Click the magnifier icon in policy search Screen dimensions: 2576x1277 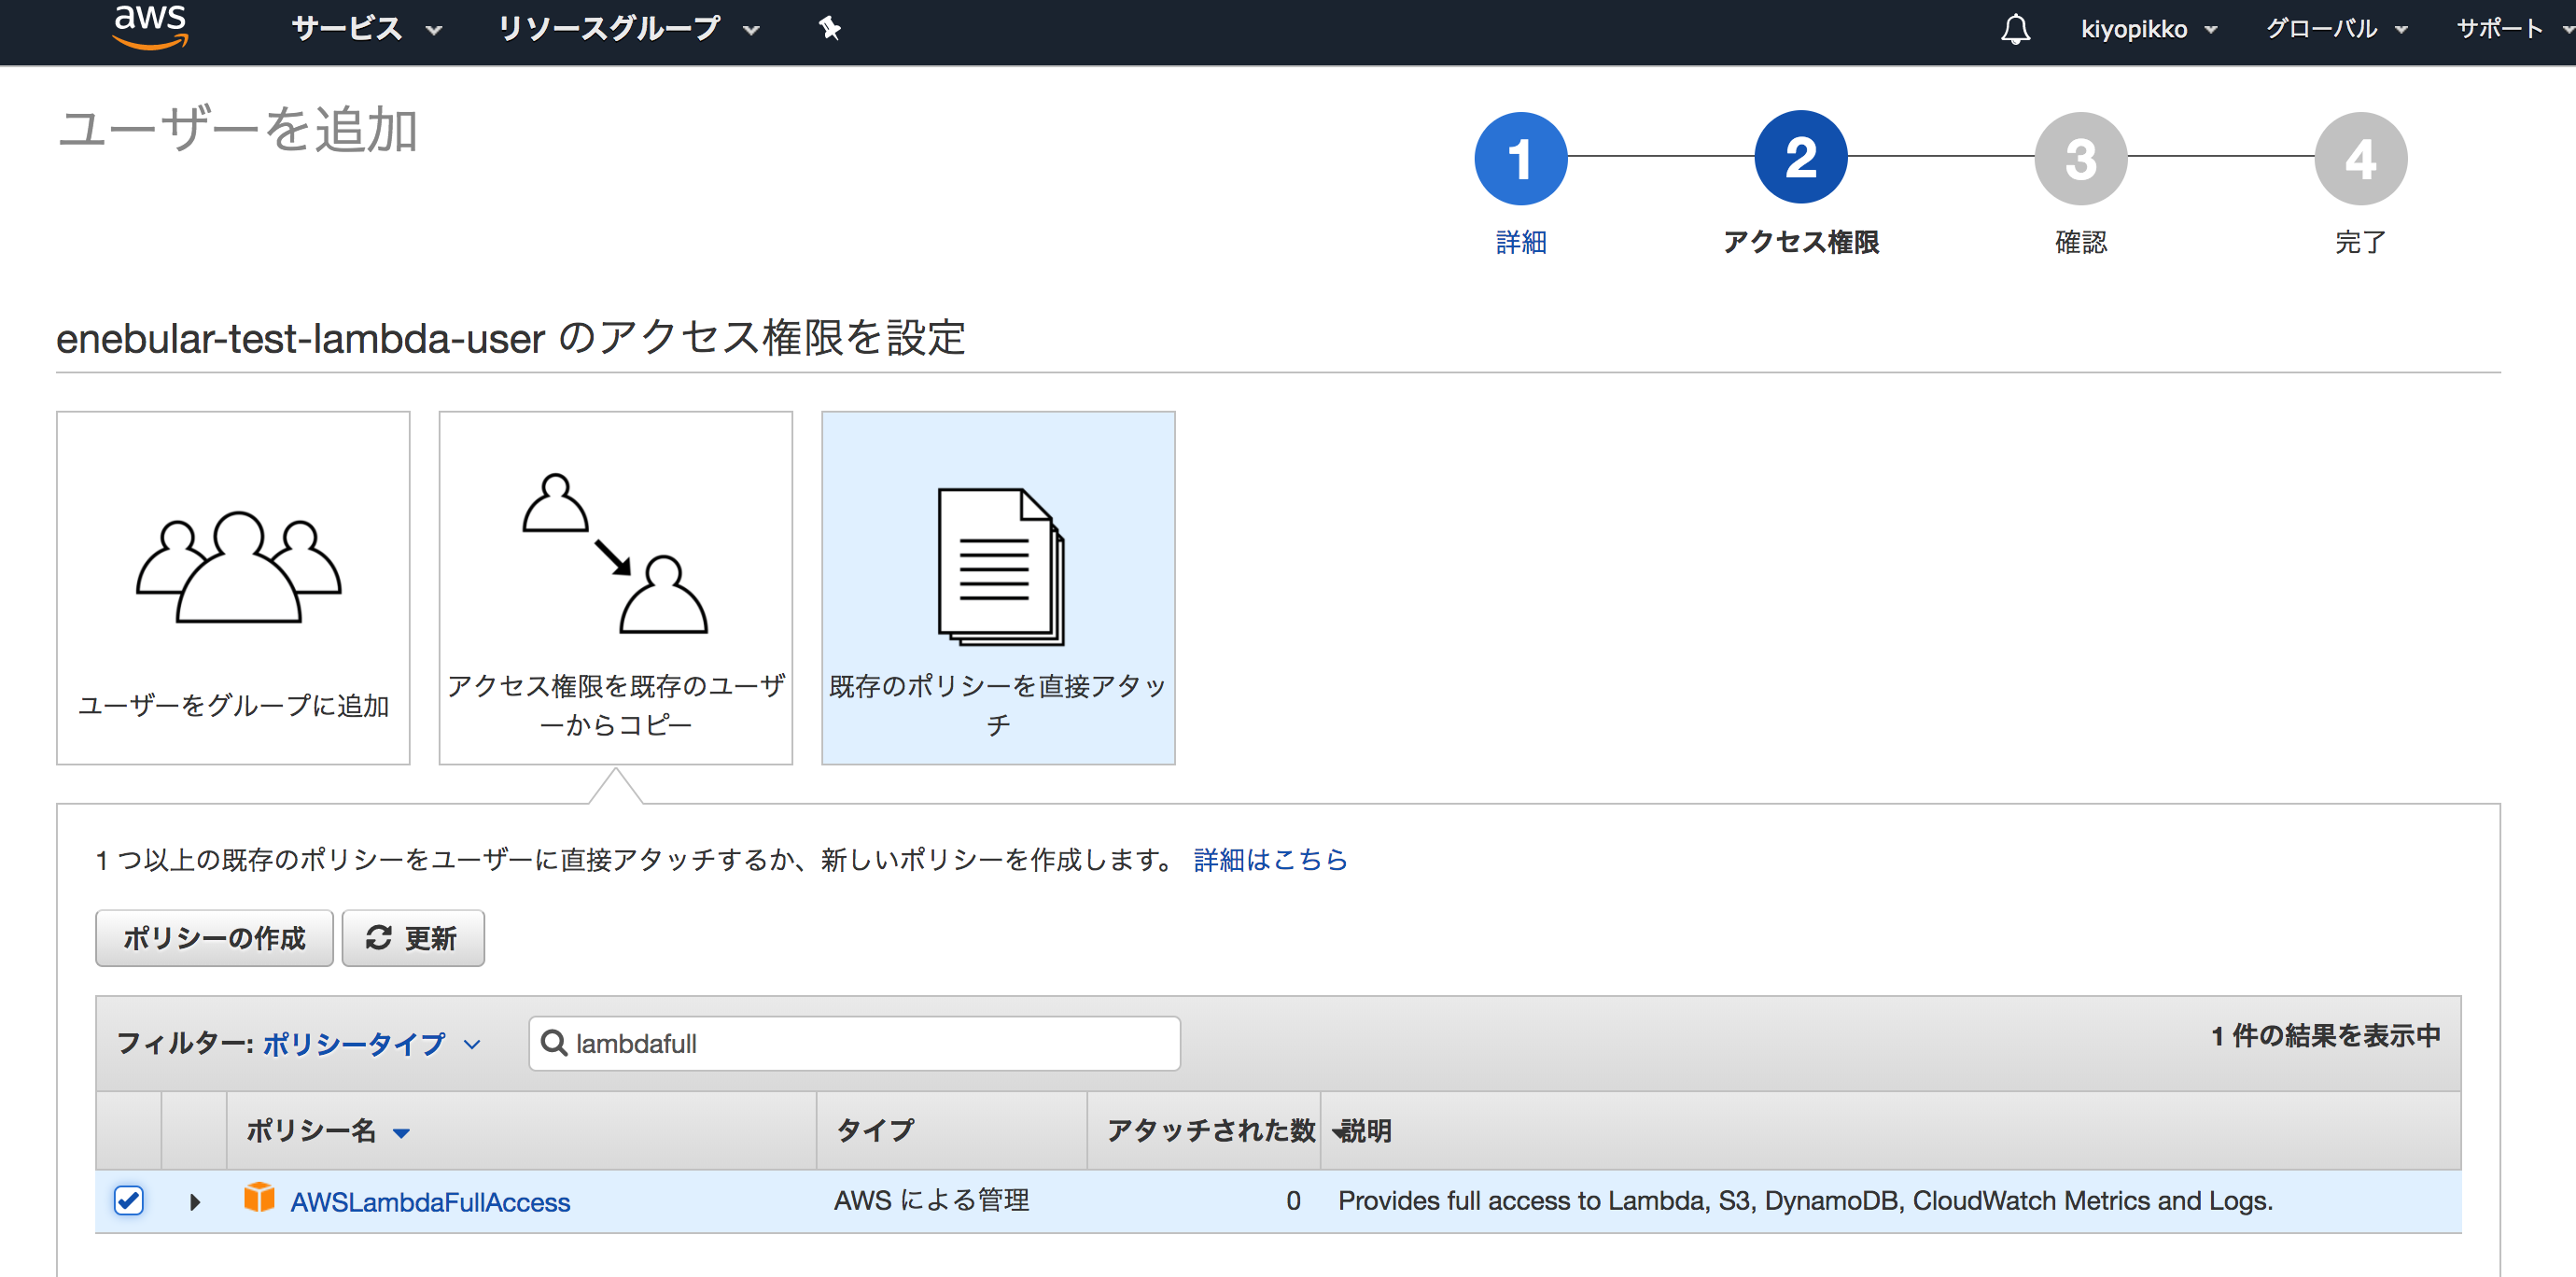coord(553,1043)
